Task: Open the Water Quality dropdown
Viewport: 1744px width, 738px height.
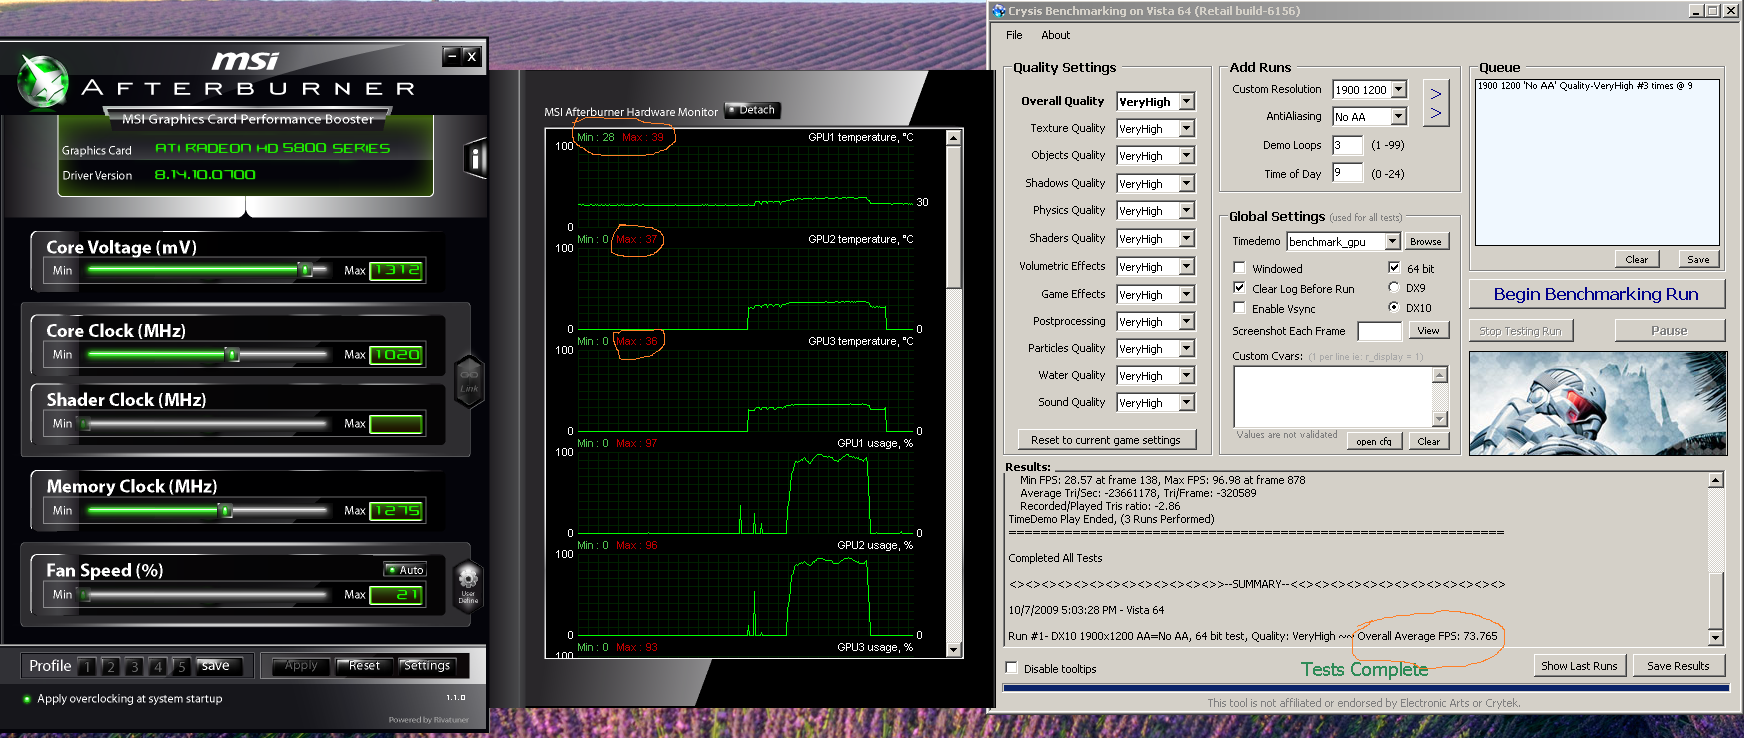Action: pos(1186,376)
